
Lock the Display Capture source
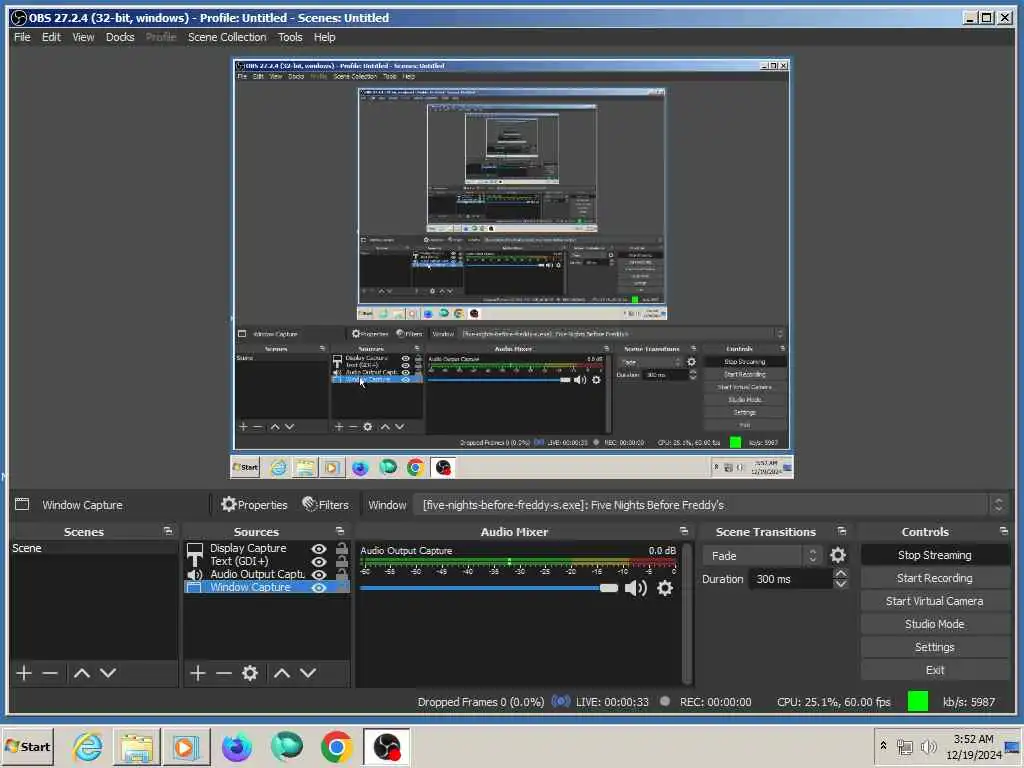click(342, 549)
